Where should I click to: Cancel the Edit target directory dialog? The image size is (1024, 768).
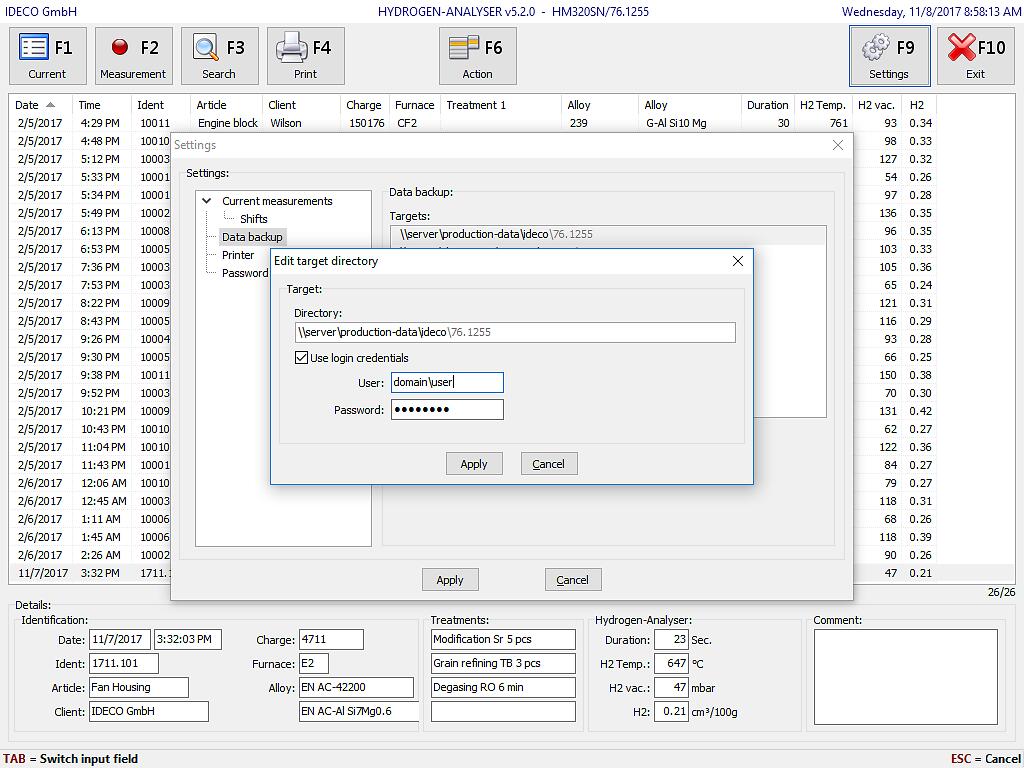548,464
